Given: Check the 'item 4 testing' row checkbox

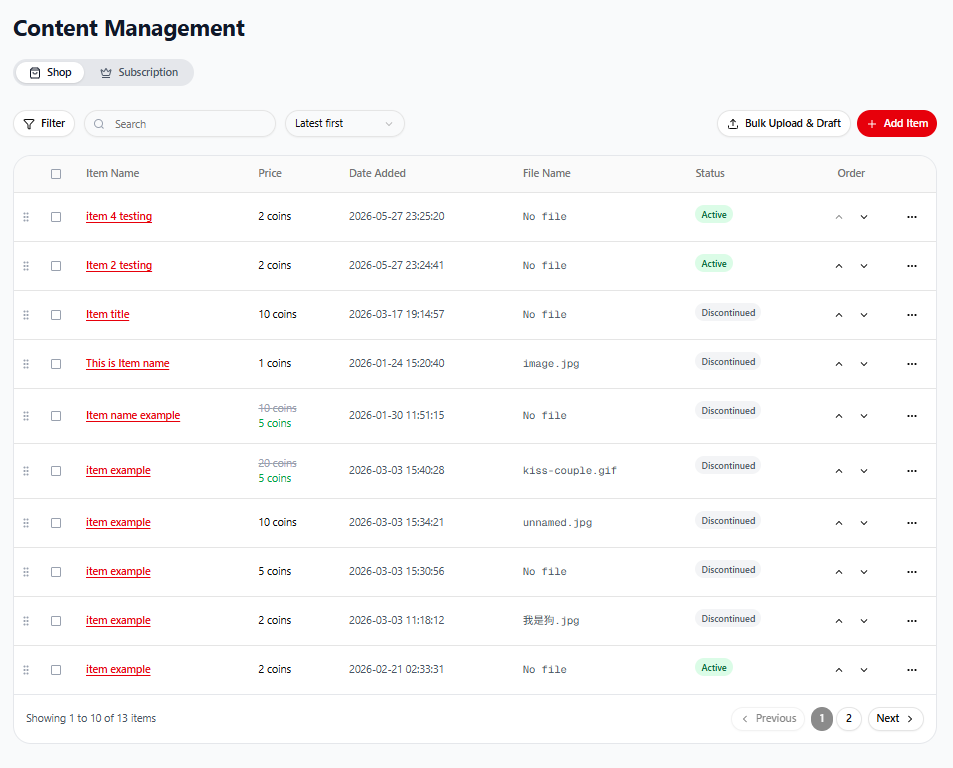Looking at the screenshot, I should [56, 217].
